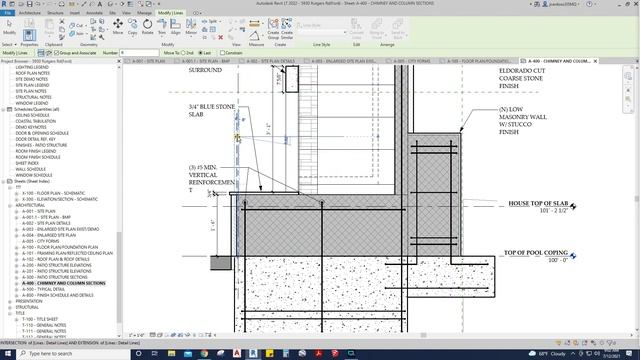Select the 2nd Move To radio option
Image resolution: width=640 pixels, height=360 pixels.
(183, 53)
